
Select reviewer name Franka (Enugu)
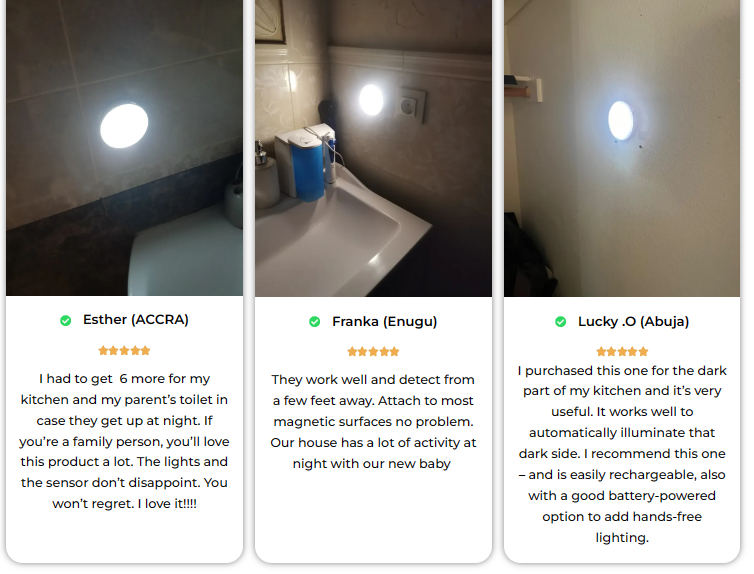[385, 321]
